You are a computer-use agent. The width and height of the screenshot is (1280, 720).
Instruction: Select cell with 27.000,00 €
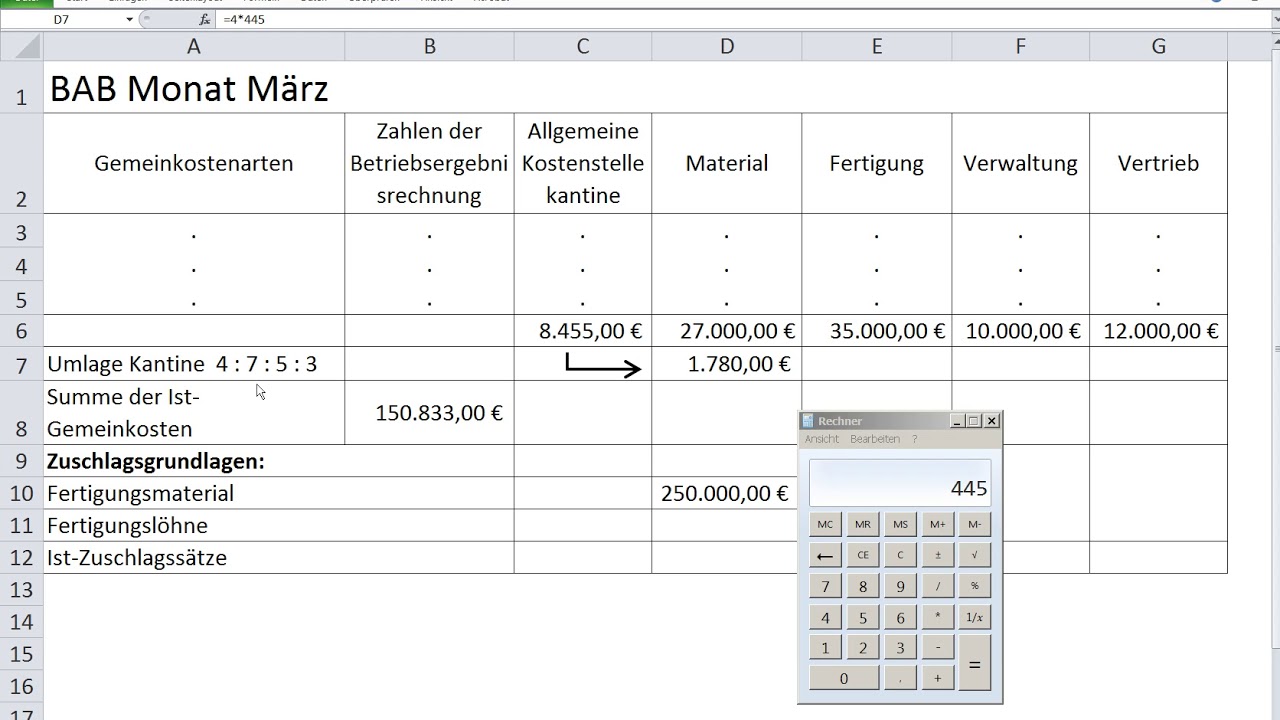pyautogui.click(x=727, y=331)
